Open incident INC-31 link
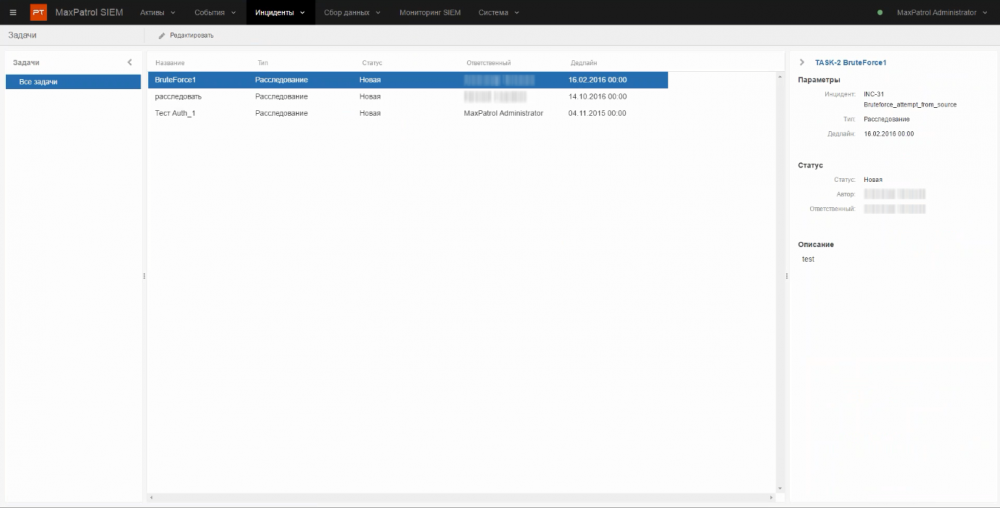The image size is (1000, 508). 874,94
